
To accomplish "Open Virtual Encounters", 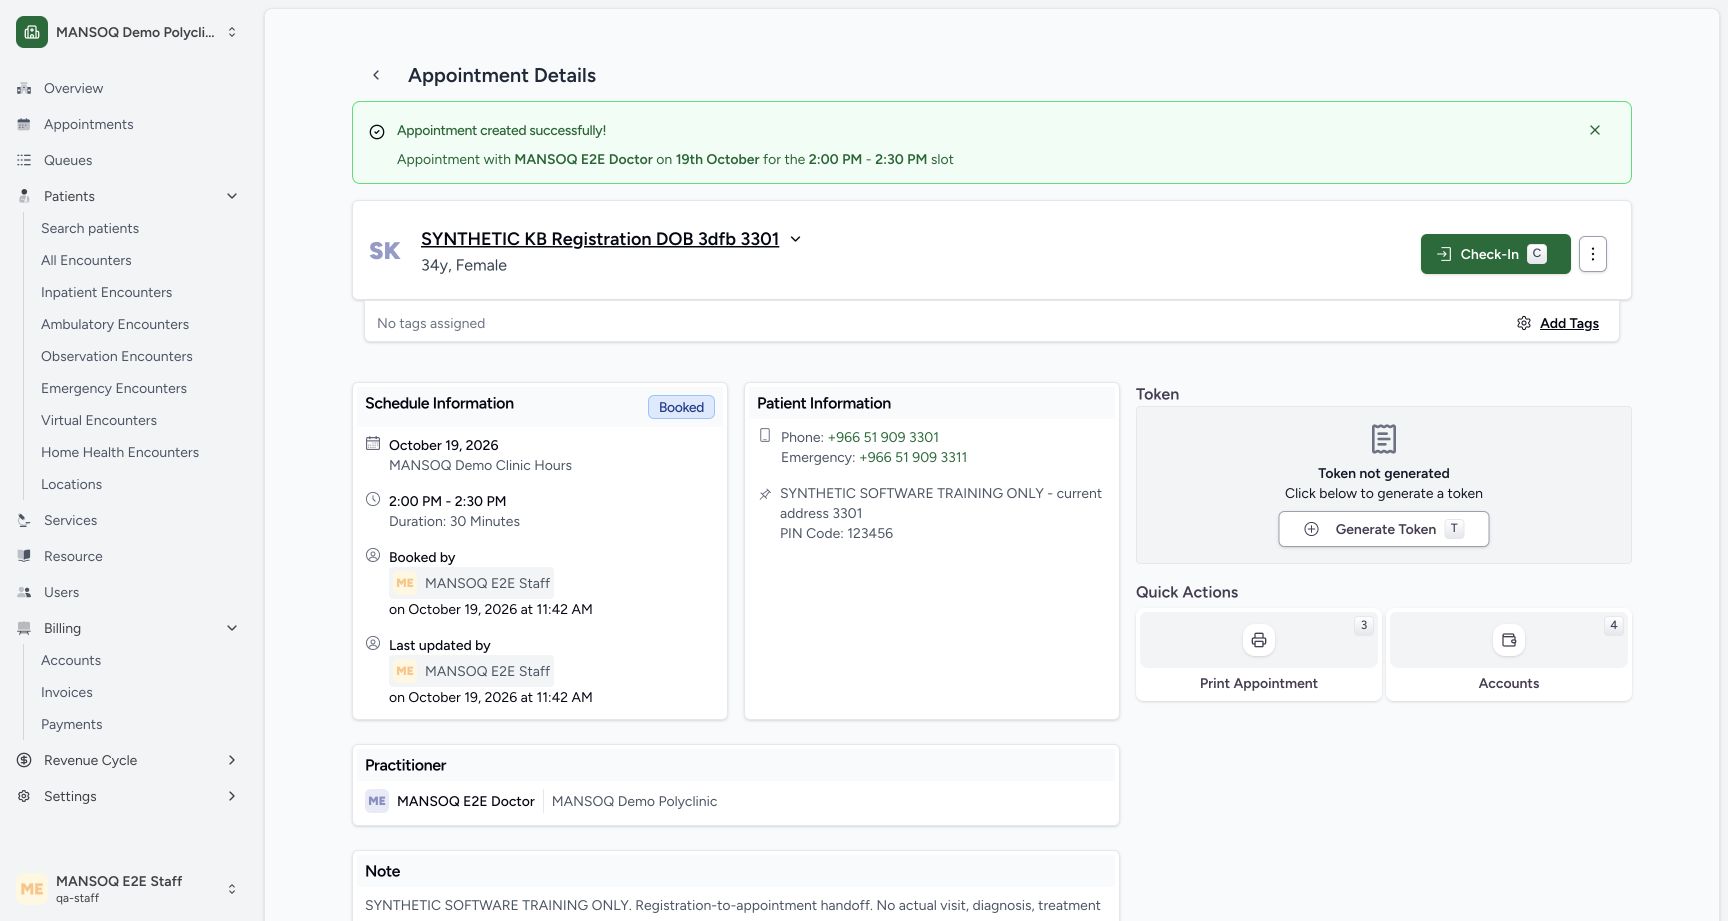I will (99, 420).
